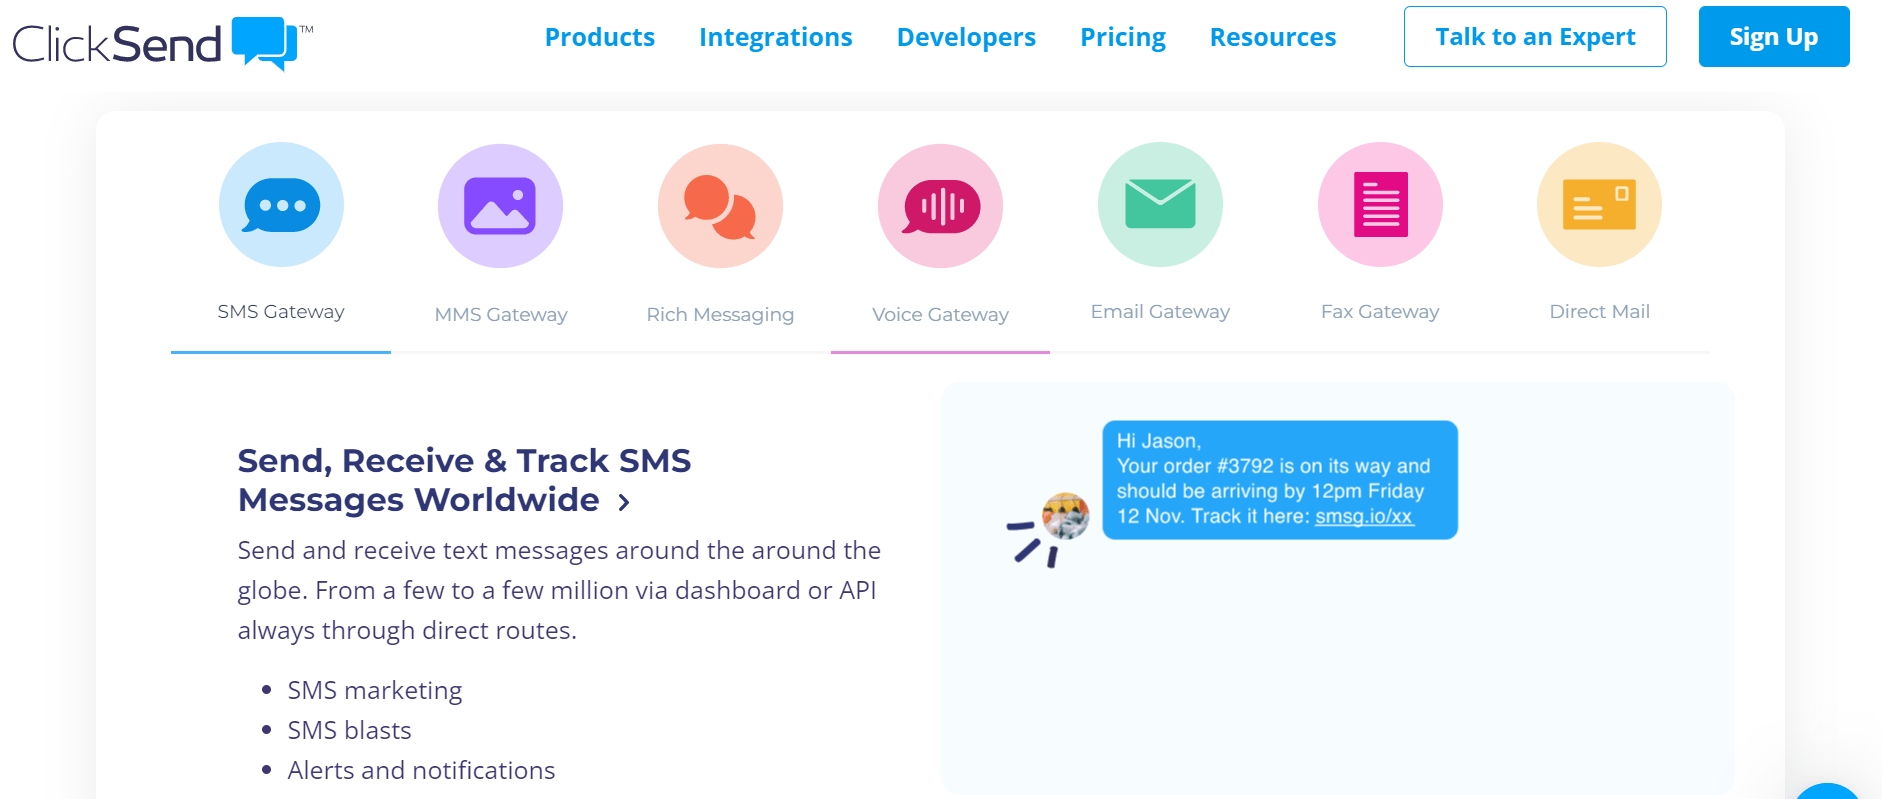Viewport: 1882px width, 799px height.
Task: Click the blue 'Hi Jason' SMS message bubble
Action: [1280, 480]
